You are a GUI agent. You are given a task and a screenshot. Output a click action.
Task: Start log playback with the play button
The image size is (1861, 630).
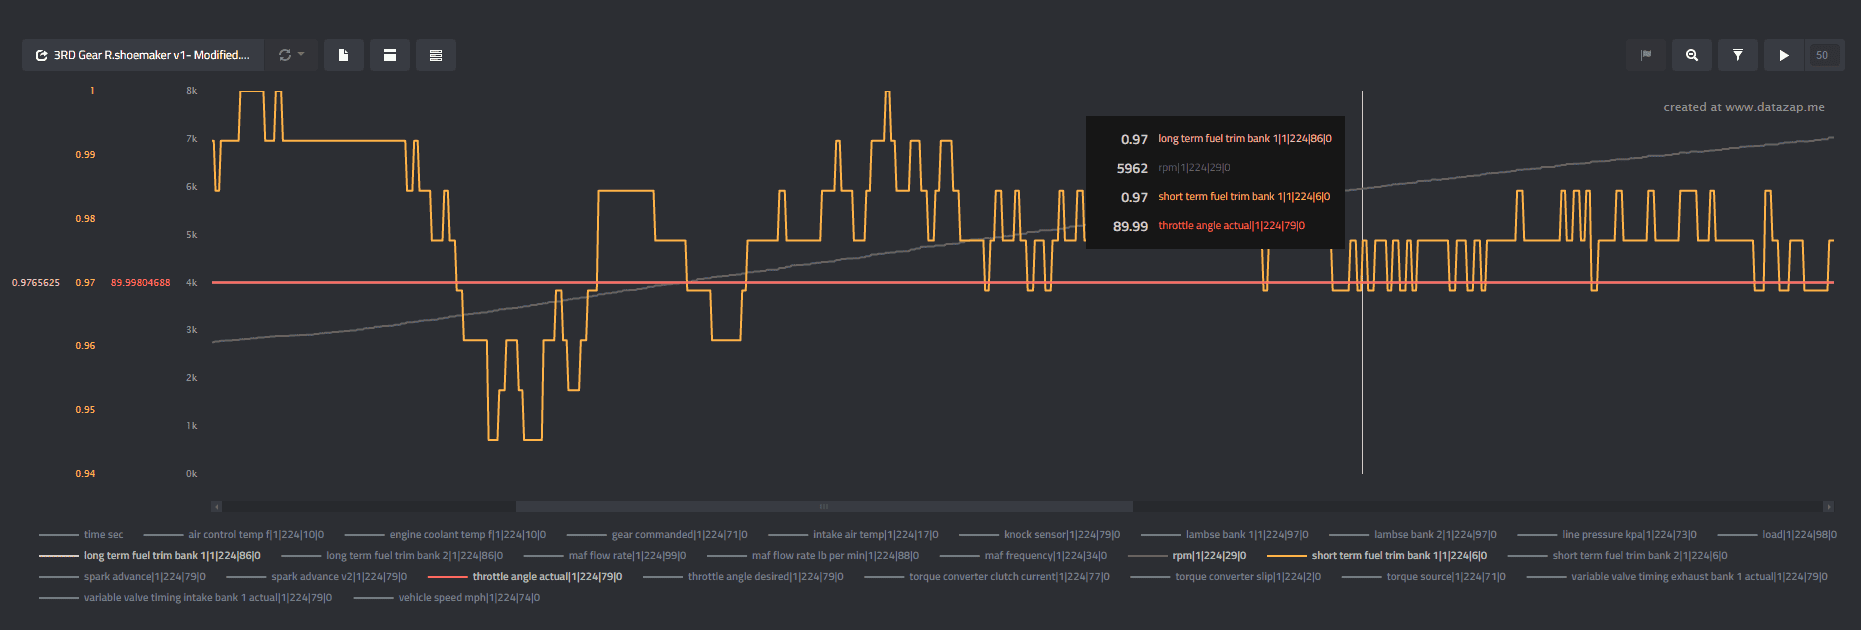(1784, 55)
